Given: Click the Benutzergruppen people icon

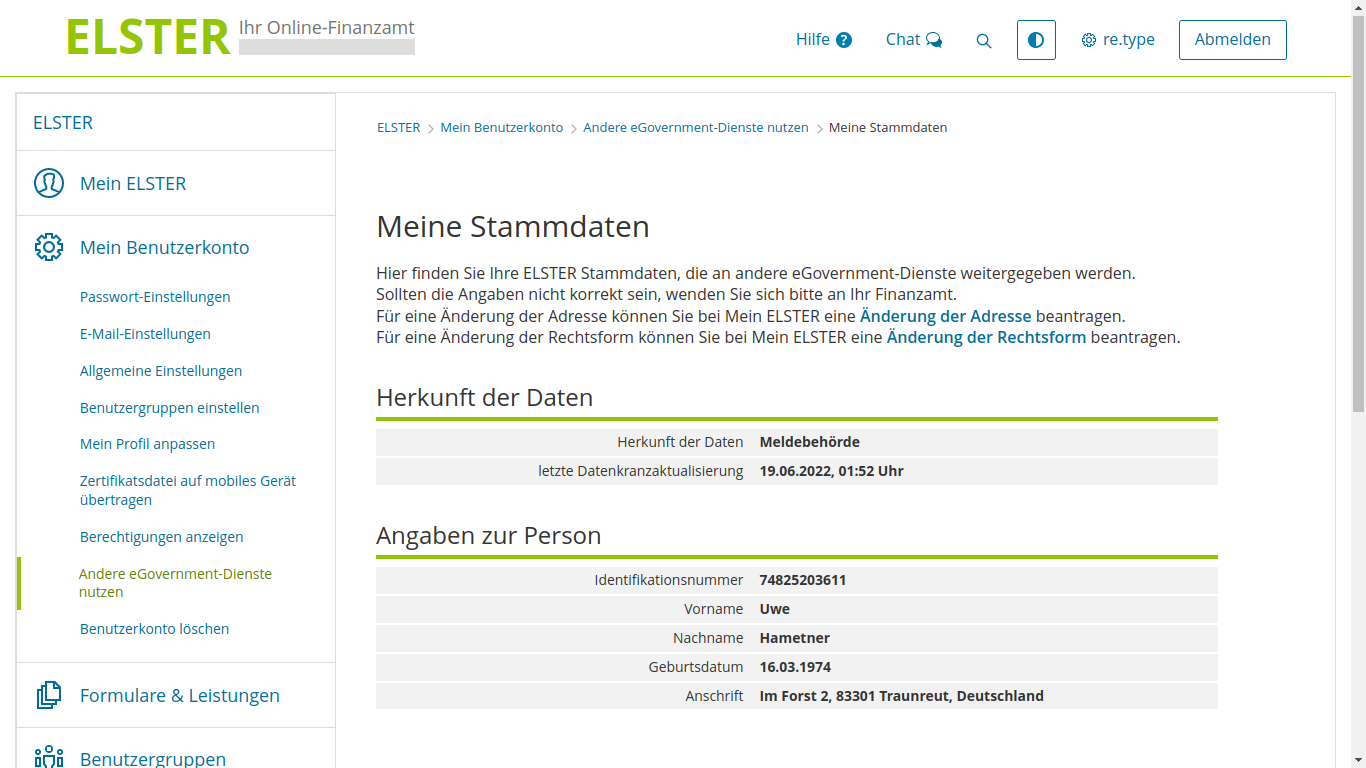Looking at the screenshot, I should tap(49, 758).
